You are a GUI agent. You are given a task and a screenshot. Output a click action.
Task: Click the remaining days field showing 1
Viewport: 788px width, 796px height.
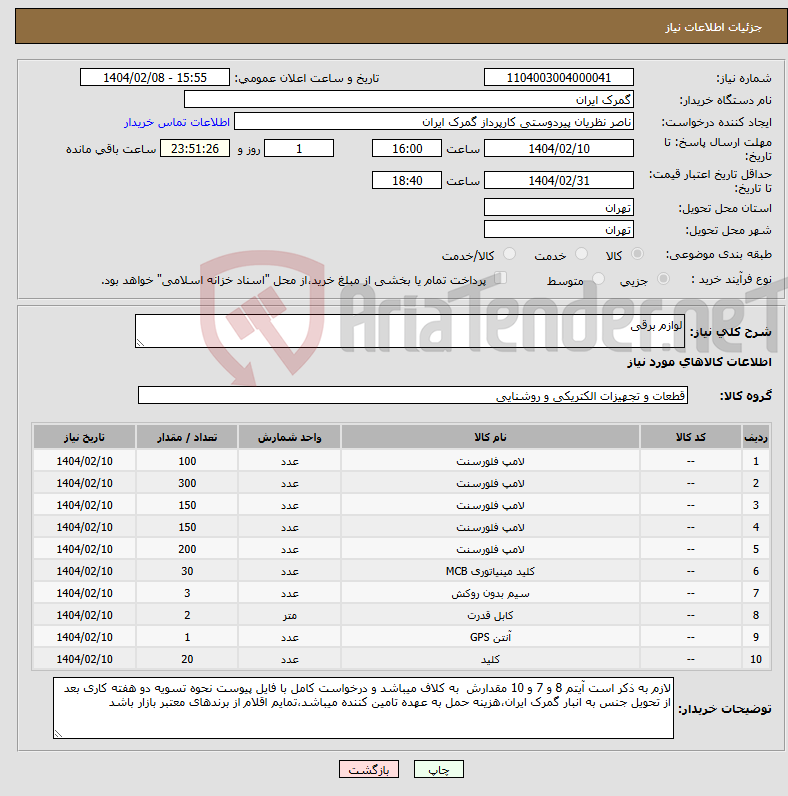click(299, 149)
